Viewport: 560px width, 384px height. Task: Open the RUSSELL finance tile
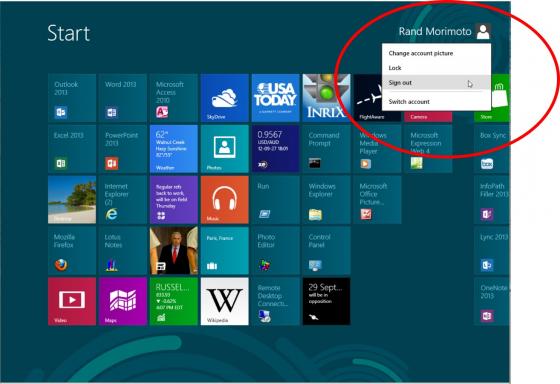[174, 301]
